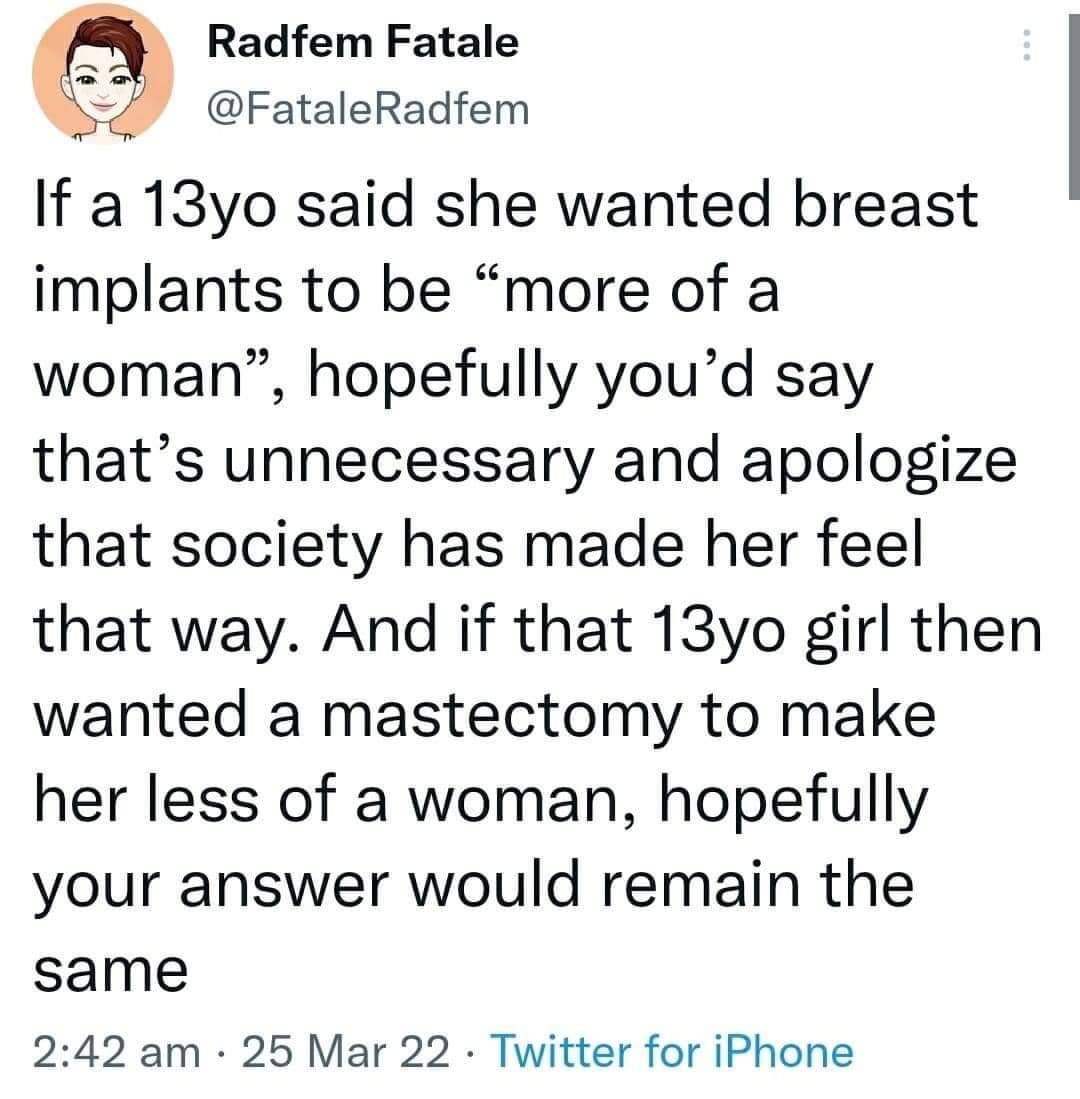Tap the word 'apologize' in the tweet
Viewport: 1080px width, 1099px height.
pos(879,462)
